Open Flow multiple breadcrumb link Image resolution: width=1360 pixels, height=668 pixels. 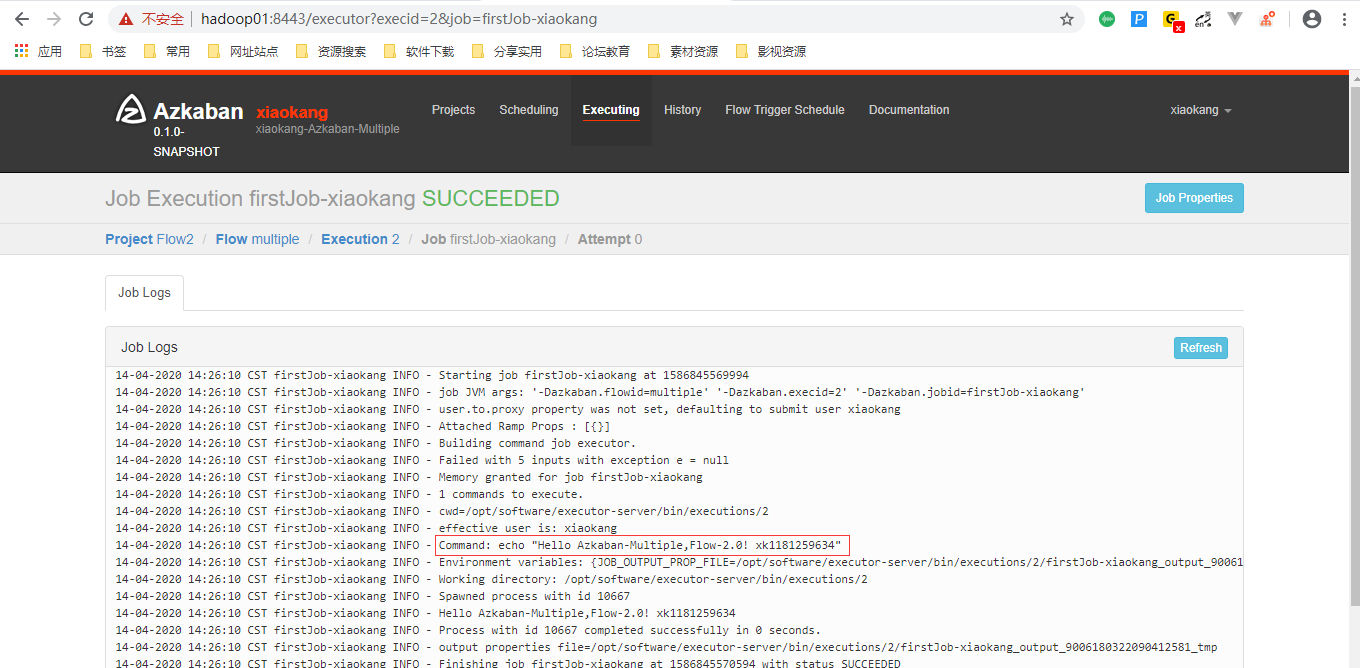(257, 239)
